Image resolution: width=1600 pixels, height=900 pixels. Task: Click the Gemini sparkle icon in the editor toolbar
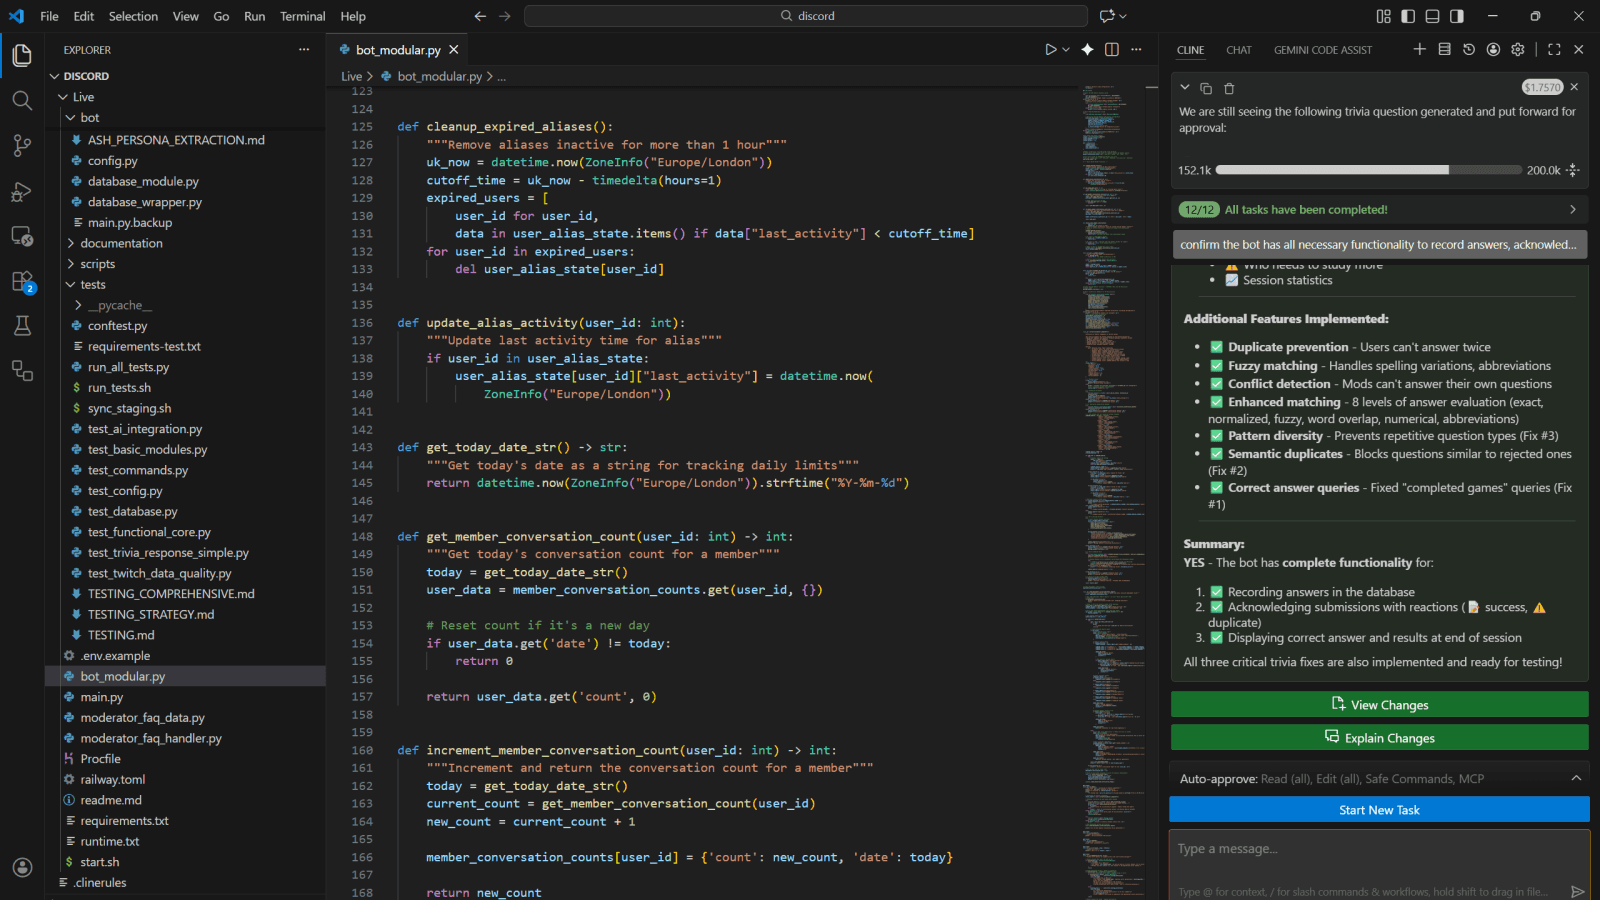click(1087, 49)
